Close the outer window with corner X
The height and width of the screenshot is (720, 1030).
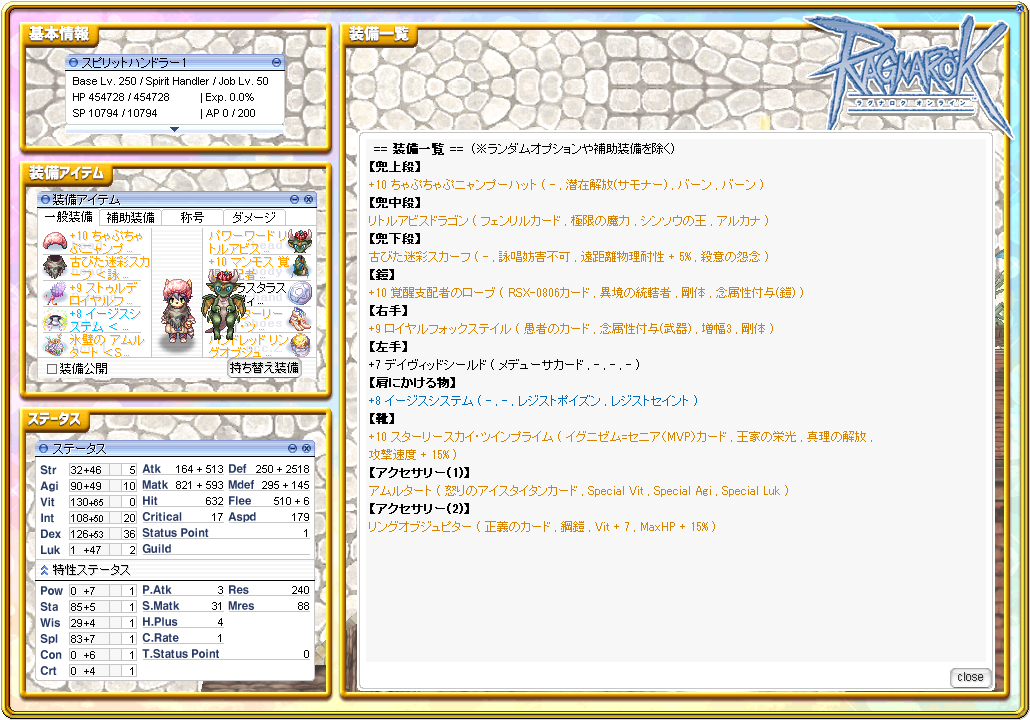(1019, 7)
